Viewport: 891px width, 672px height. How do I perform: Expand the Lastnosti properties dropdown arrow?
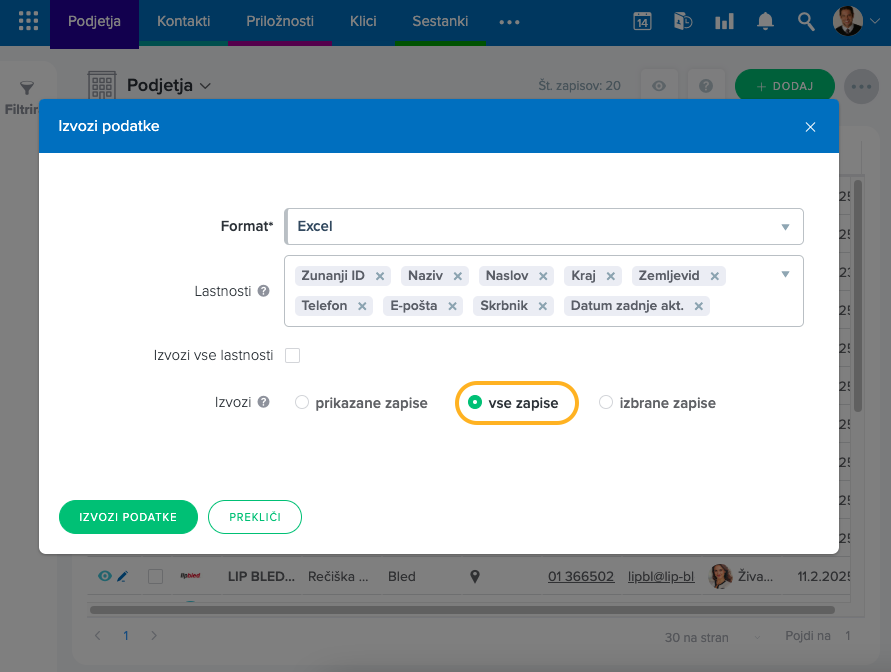[785, 274]
